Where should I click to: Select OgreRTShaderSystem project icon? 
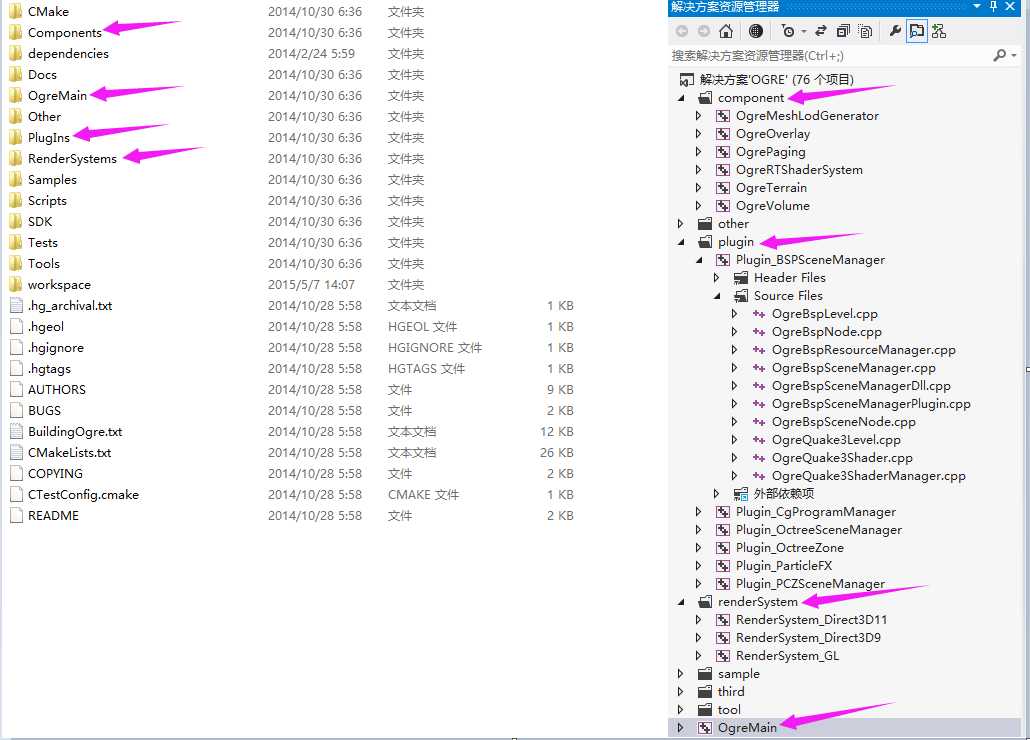pyautogui.click(x=723, y=170)
